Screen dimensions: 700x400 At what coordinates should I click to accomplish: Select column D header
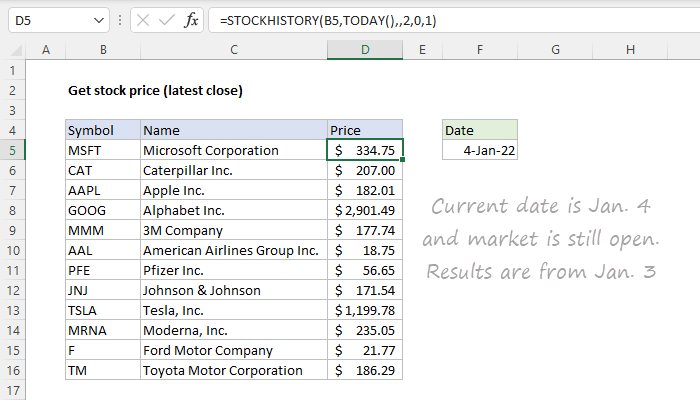(x=365, y=50)
